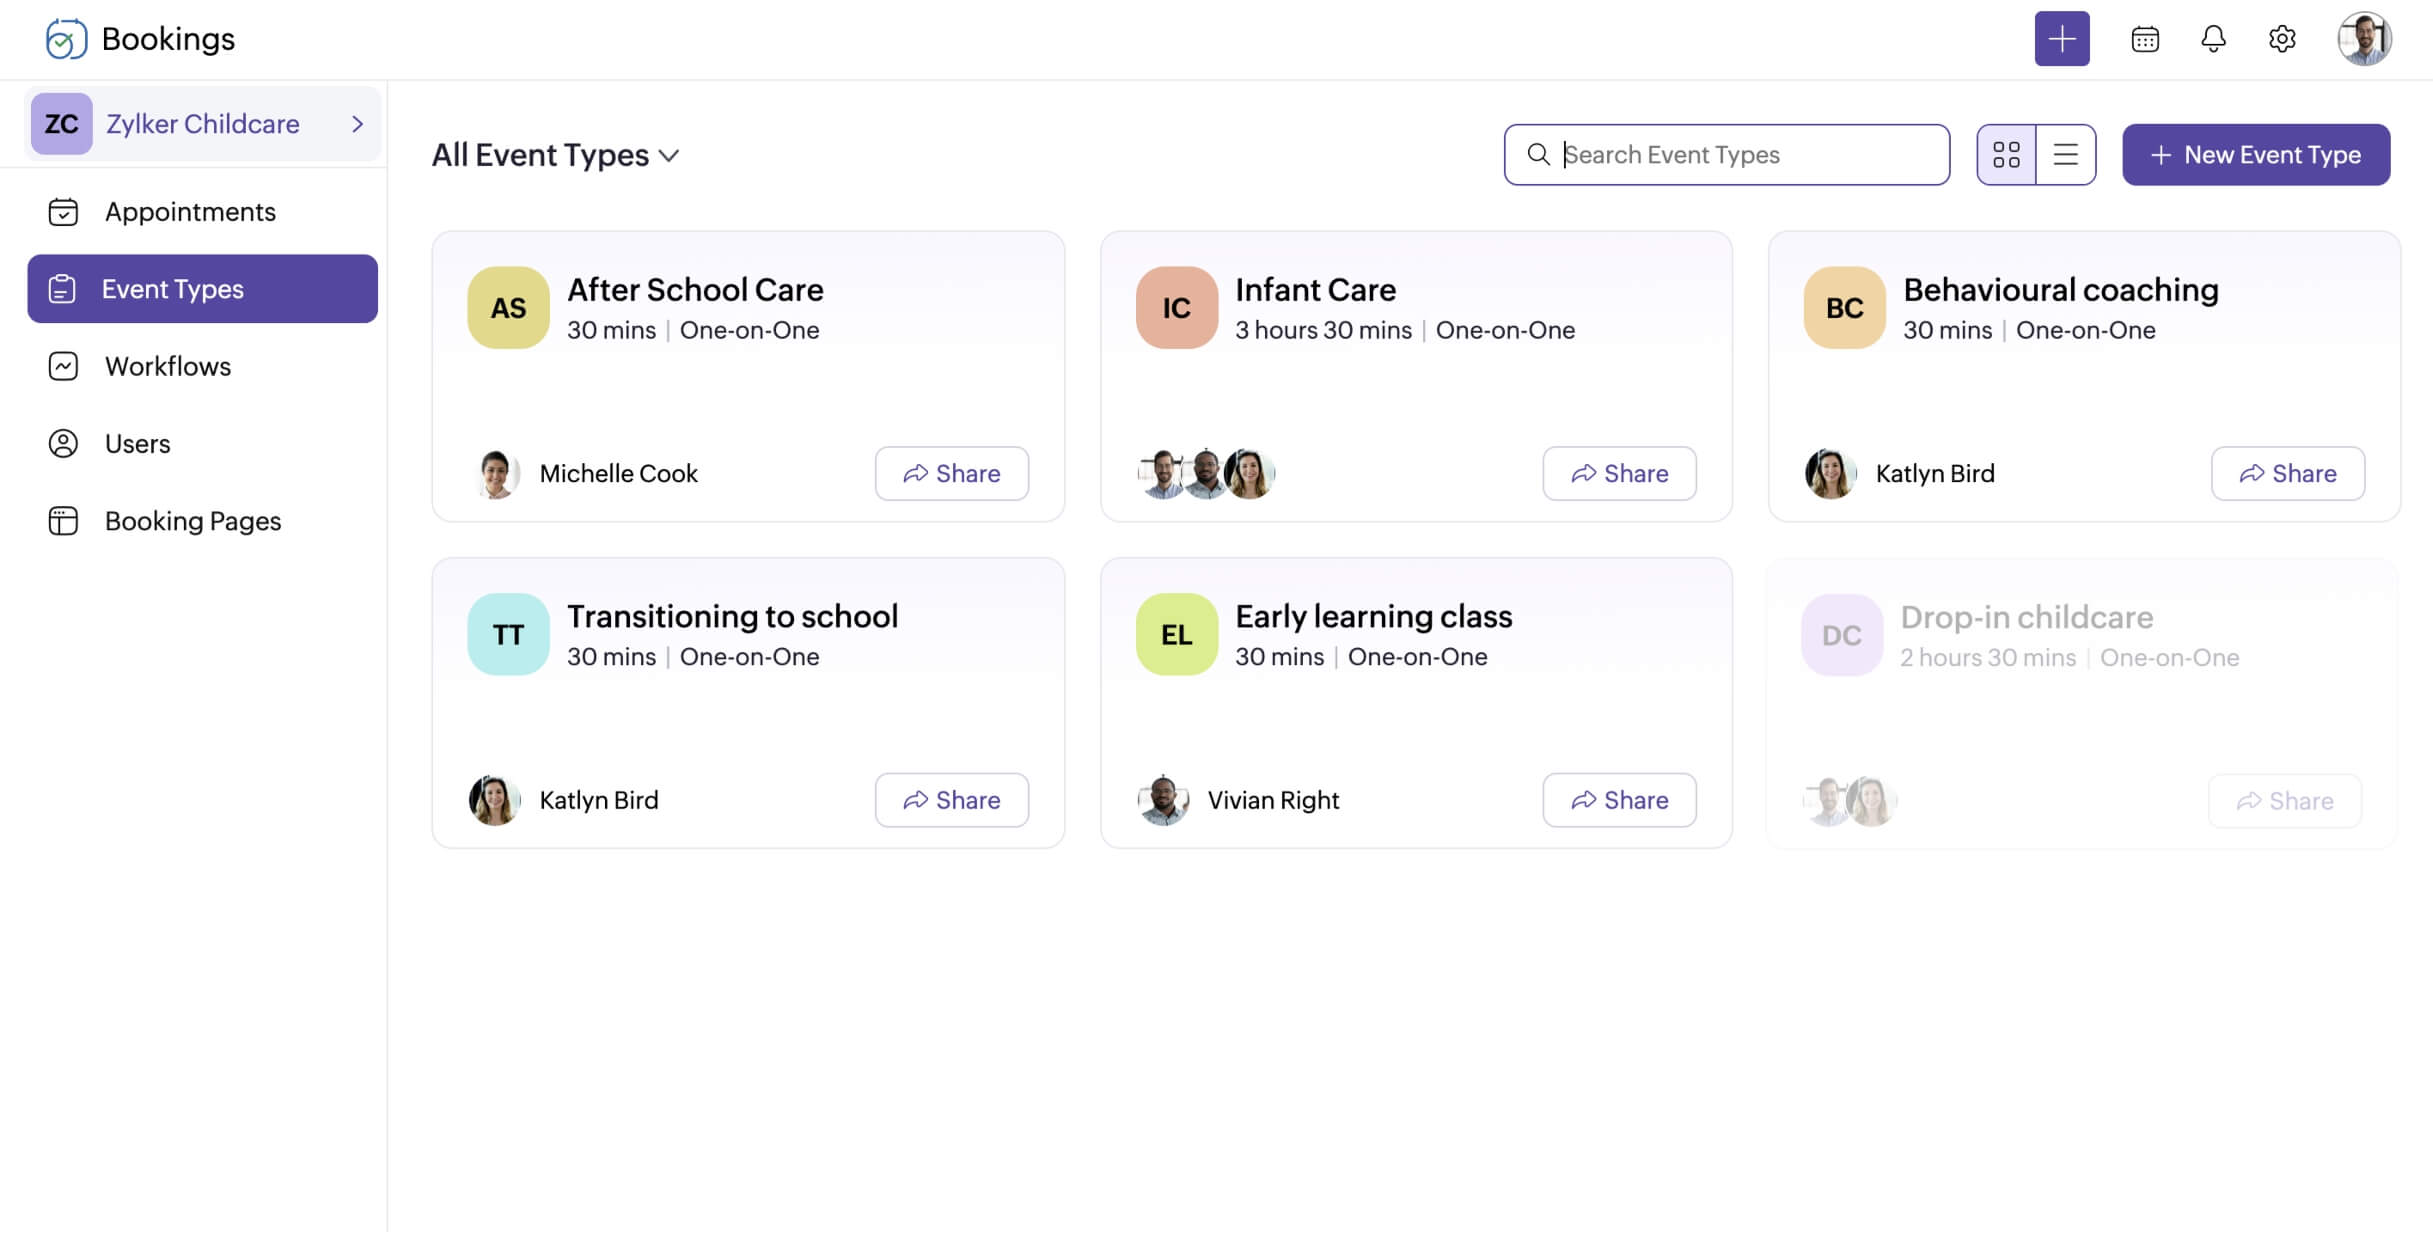Screen dimensions: 2433x1233
Task: Share the Transitioning to school event
Action: 951,800
